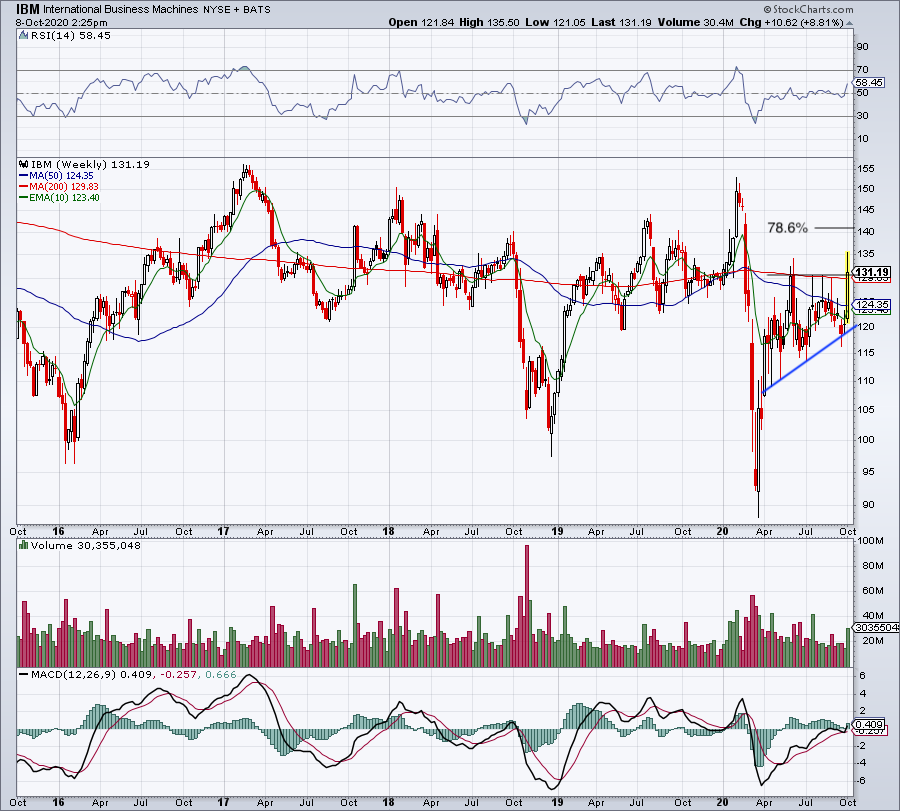Click the Last 131.19 value in header

[621, 22]
